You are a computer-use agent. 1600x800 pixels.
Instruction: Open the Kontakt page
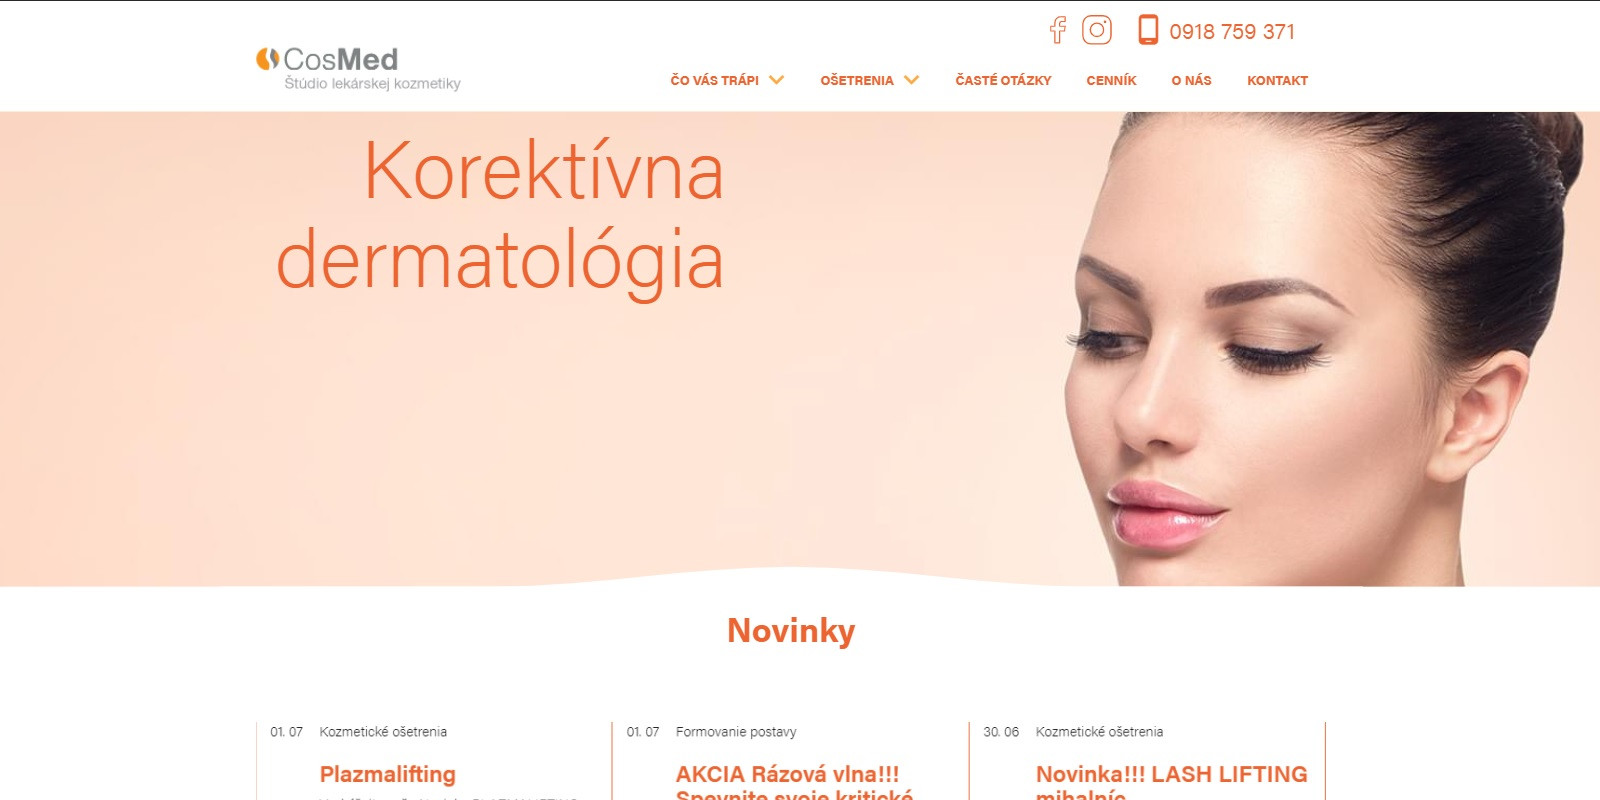[x=1277, y=80]
